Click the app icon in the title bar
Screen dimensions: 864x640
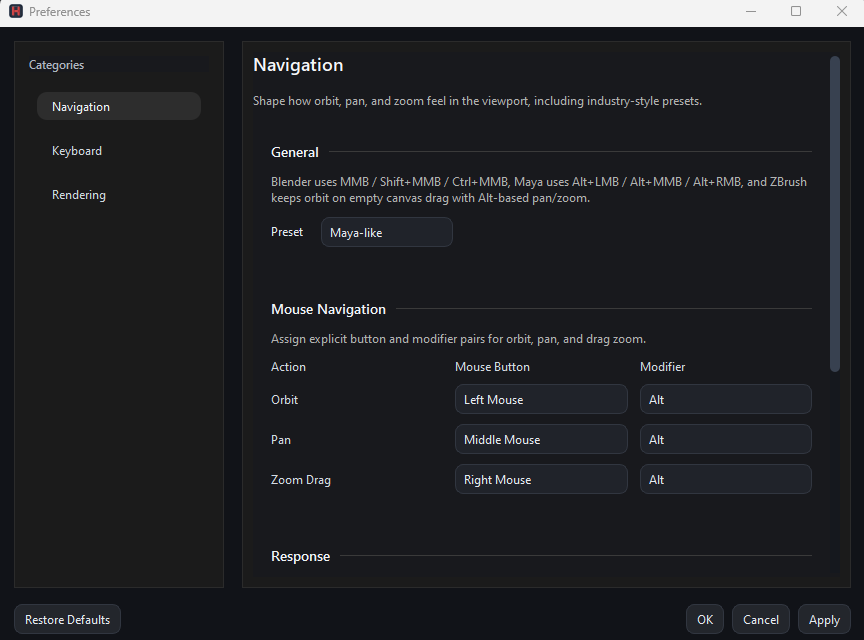[x=14, y=11]
